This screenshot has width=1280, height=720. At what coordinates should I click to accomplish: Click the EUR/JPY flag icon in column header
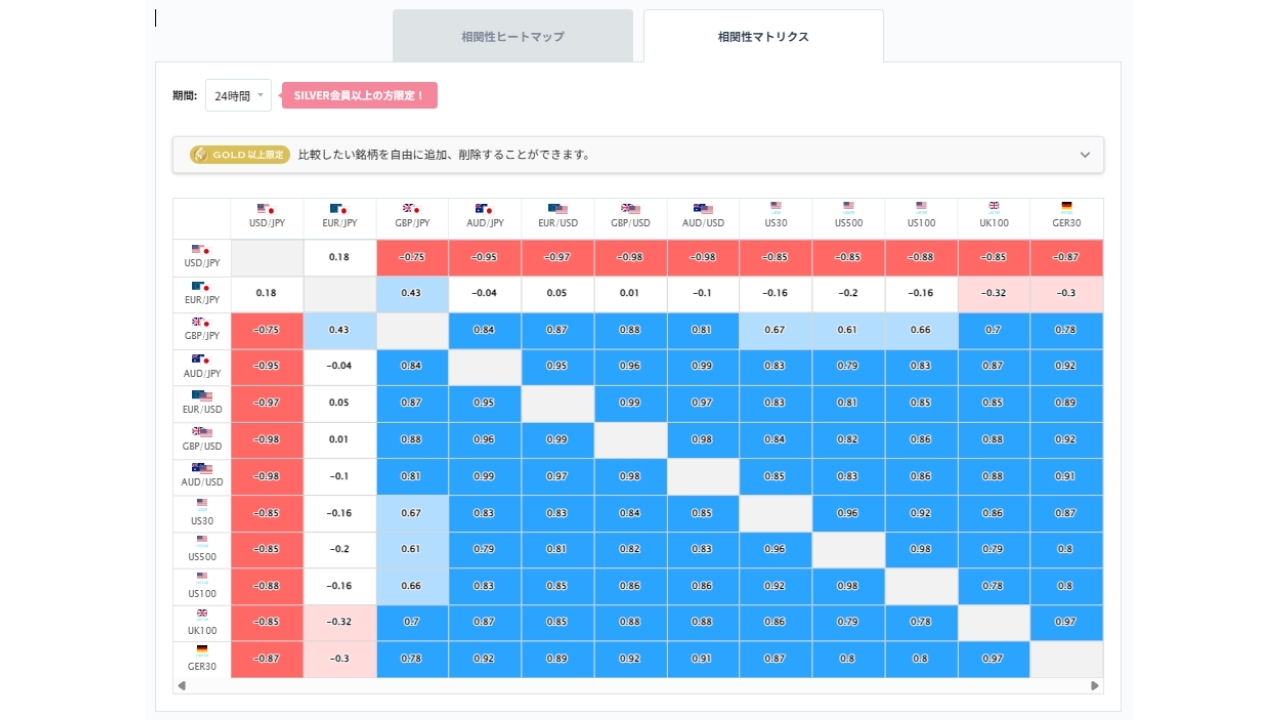click(339, 209)
